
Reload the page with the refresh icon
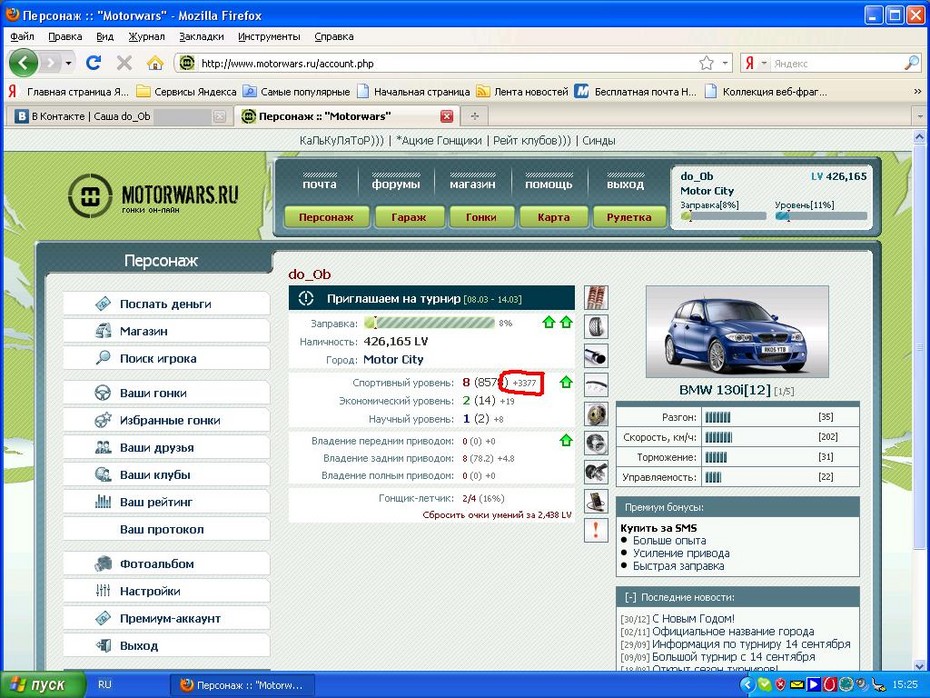pos(94,63)
